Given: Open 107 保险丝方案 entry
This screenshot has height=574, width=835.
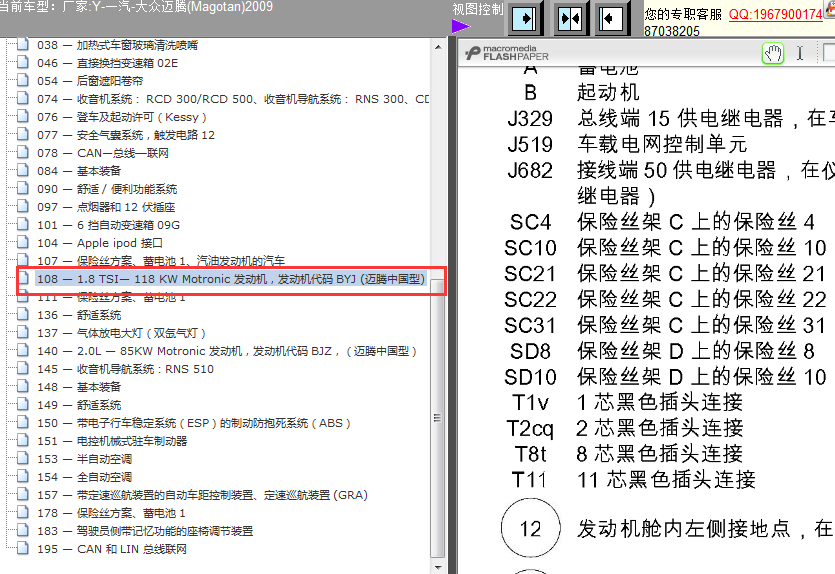Looking at the screenshot, I should pos(161,261).
